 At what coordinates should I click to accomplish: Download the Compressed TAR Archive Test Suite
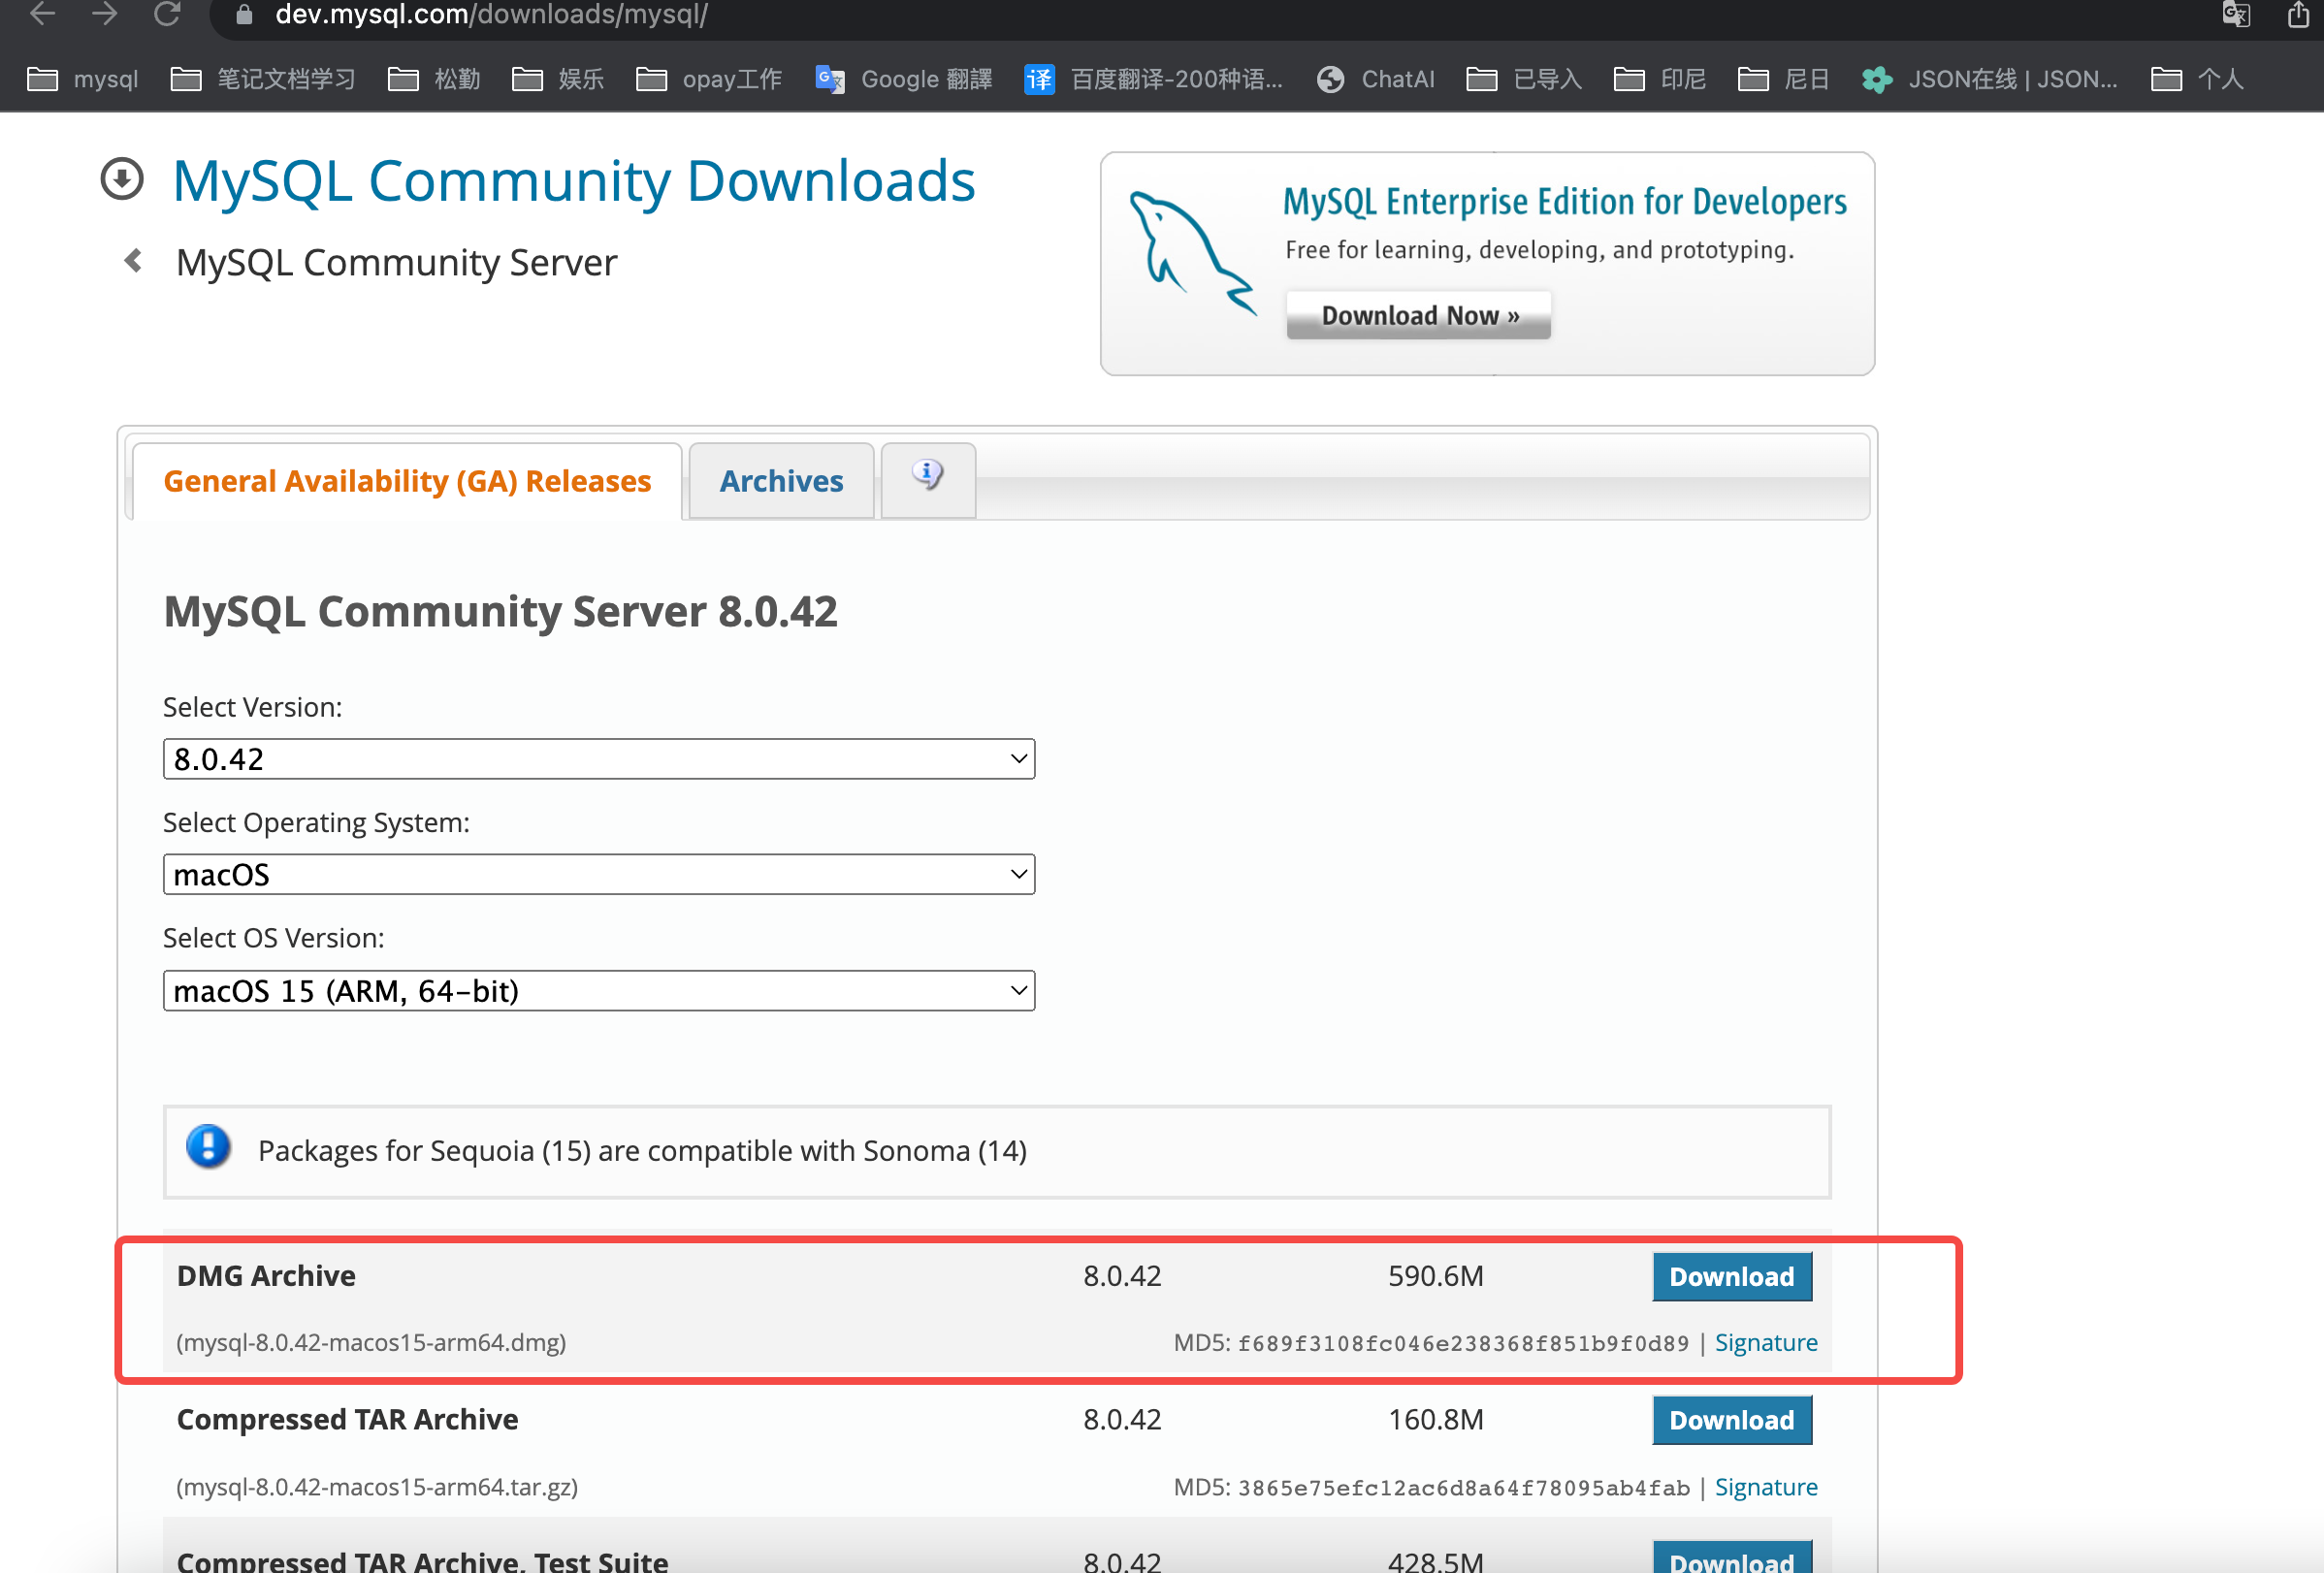pyautogui.click(x=1731, y=1558)
